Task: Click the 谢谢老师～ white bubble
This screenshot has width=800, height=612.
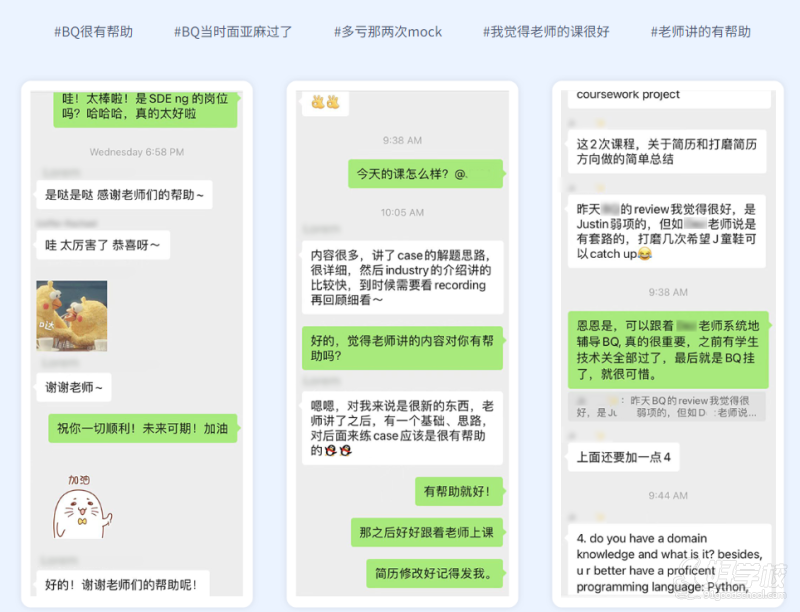Action: coord(75,387)
